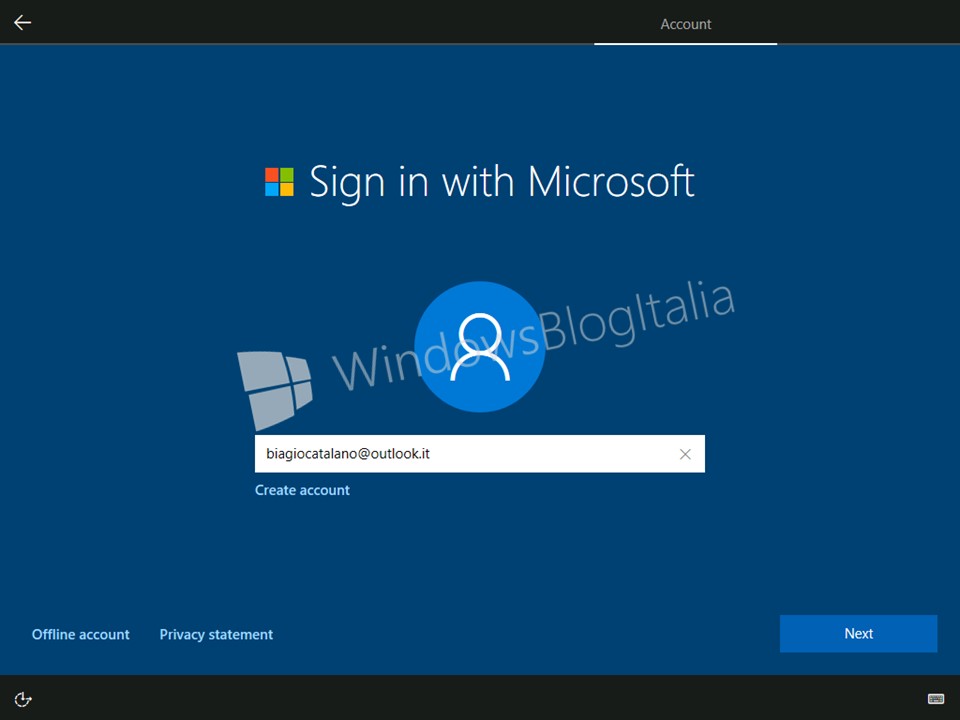Open the Ease of Access icon
Viewport: 960px width, 720px height.
[23, 699]
